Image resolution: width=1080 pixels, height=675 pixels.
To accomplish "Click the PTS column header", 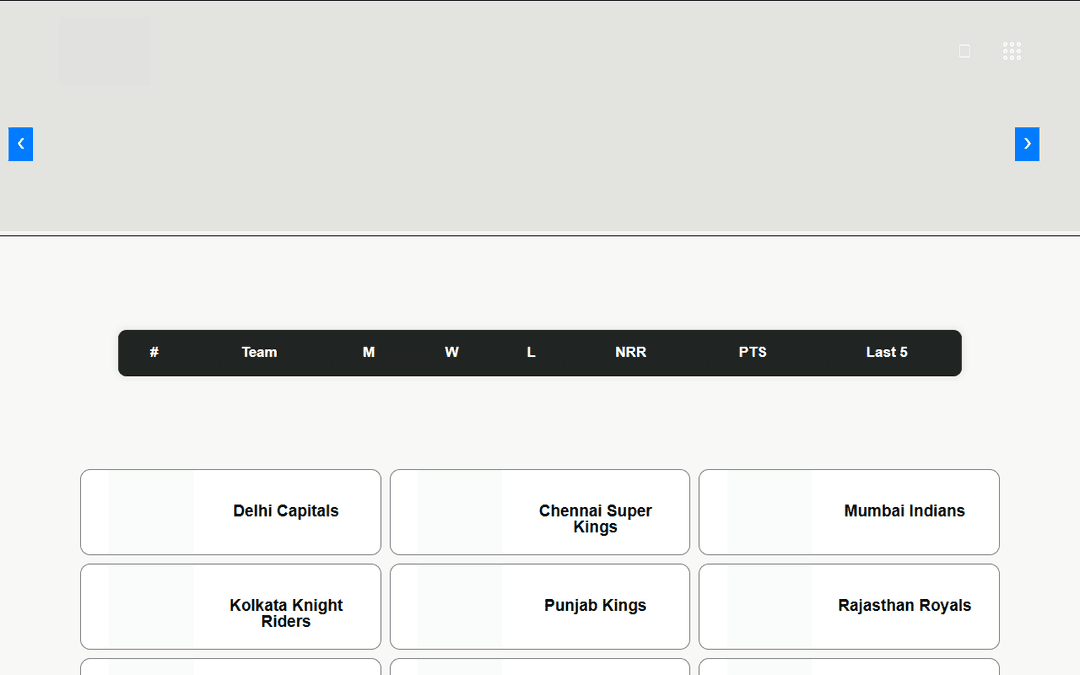I will click(x=752, y=352).
